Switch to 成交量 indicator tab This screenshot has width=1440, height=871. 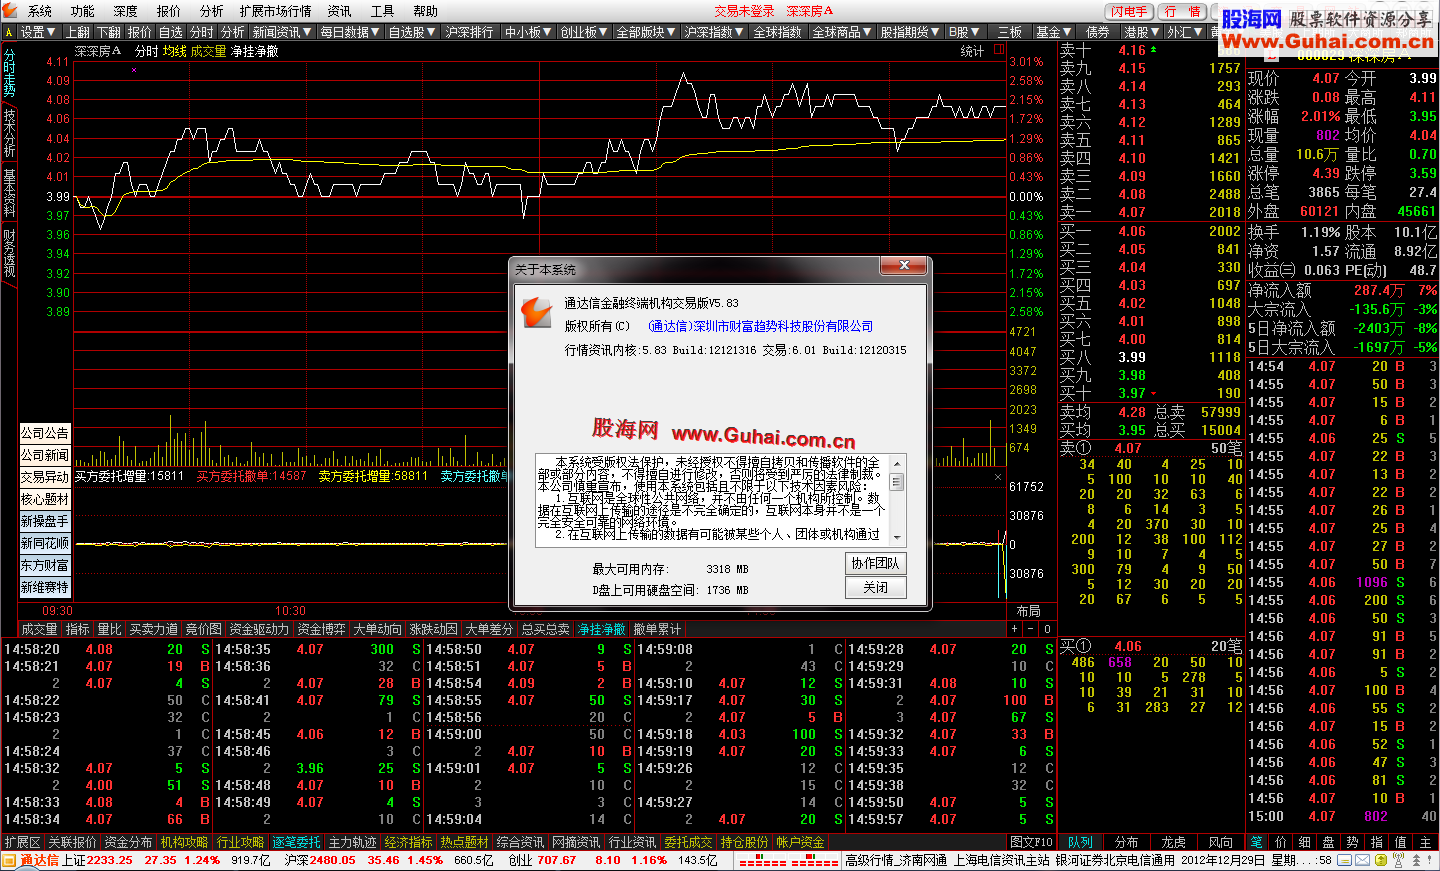(x=40, y=629)
